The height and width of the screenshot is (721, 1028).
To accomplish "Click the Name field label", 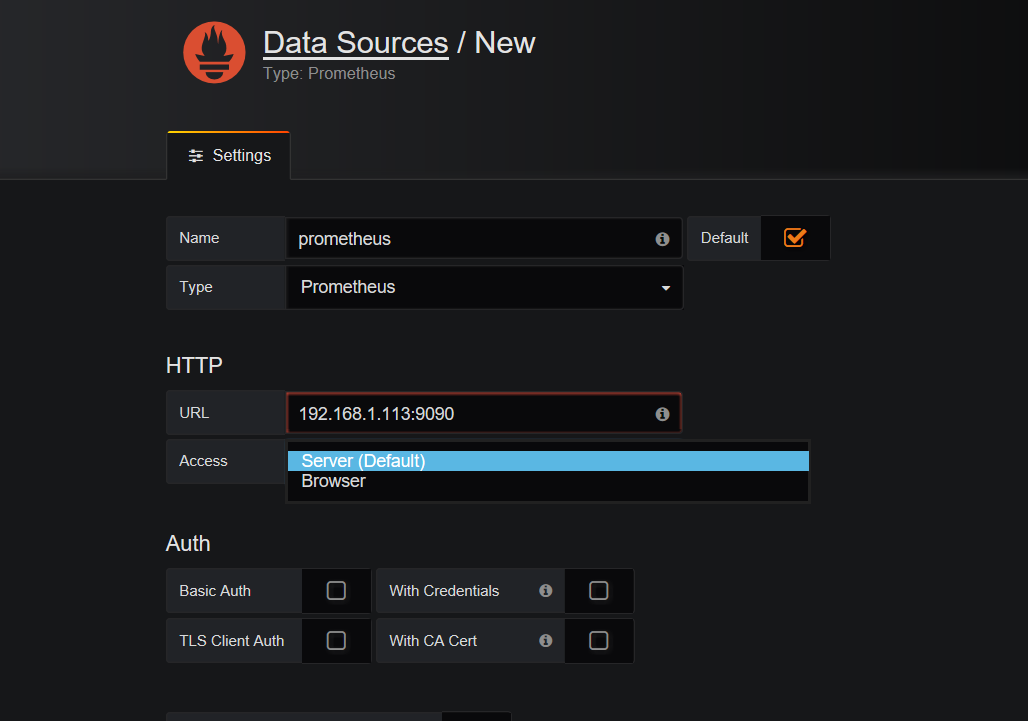I will pyautogui.click(x=199, y=238).
